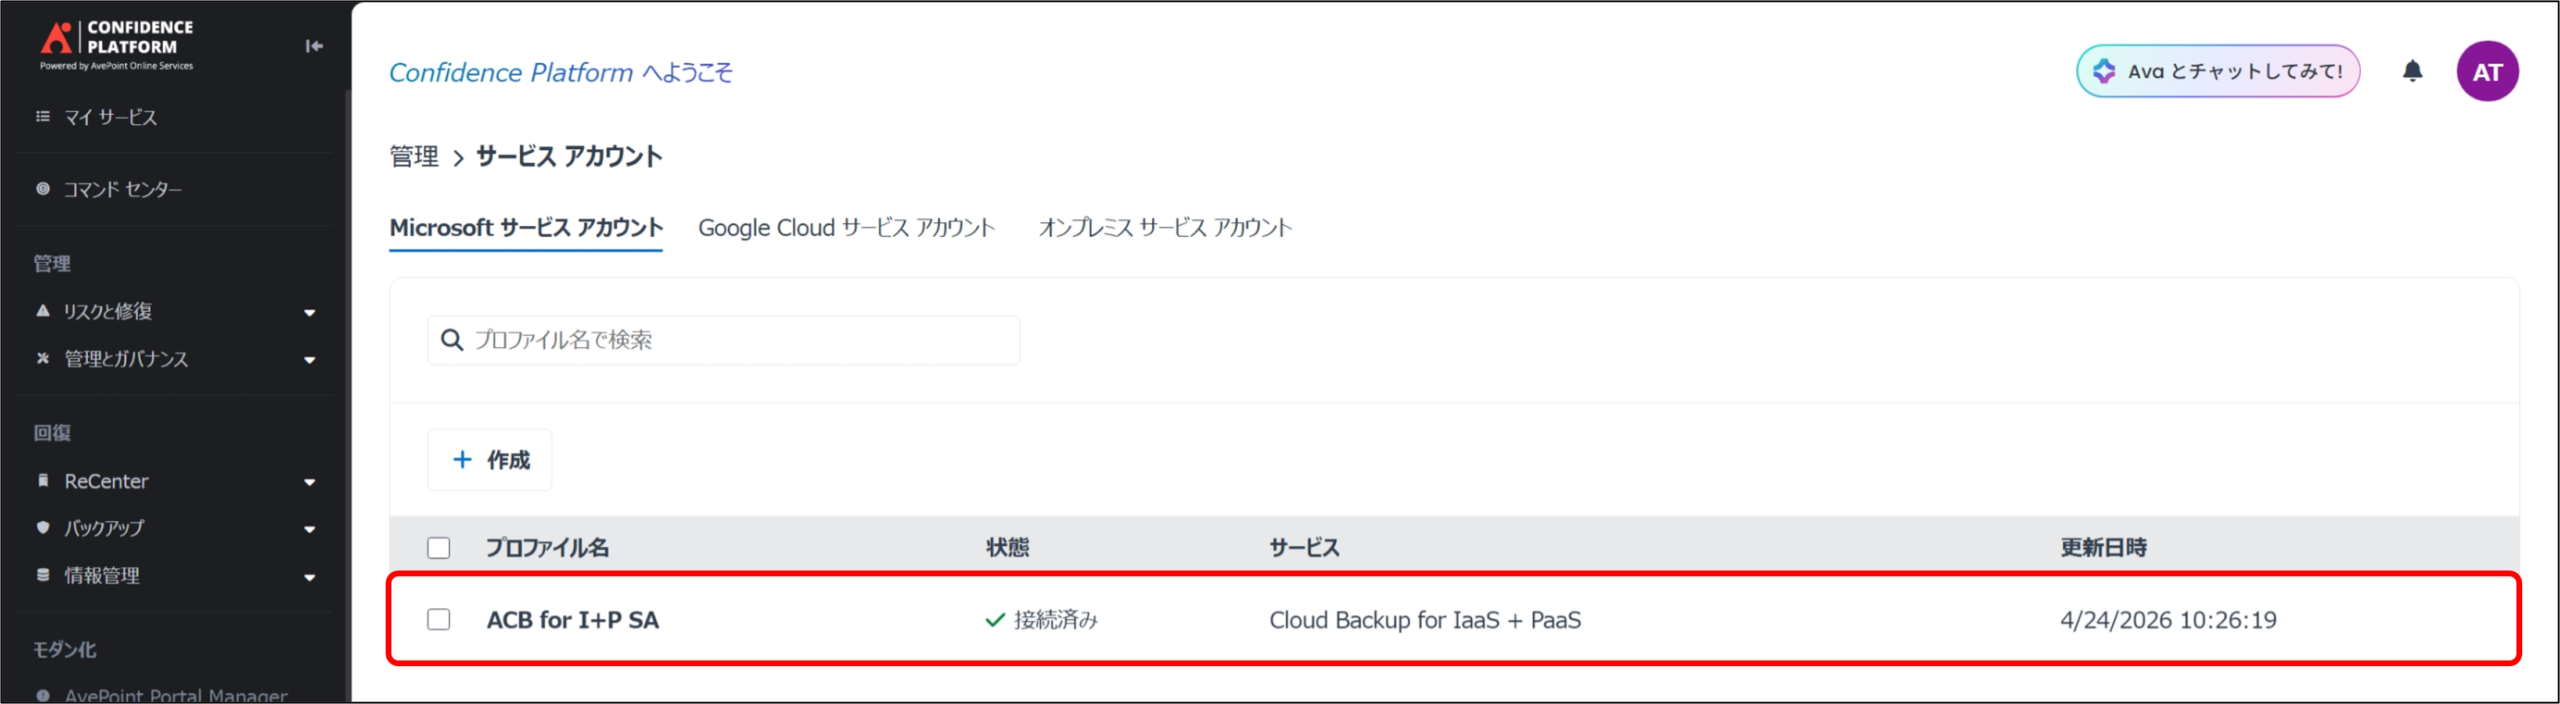Switch to オンプレミス サービス アカウント tab
Viewport: 2560px width, 704px height.
[1165, 228]
